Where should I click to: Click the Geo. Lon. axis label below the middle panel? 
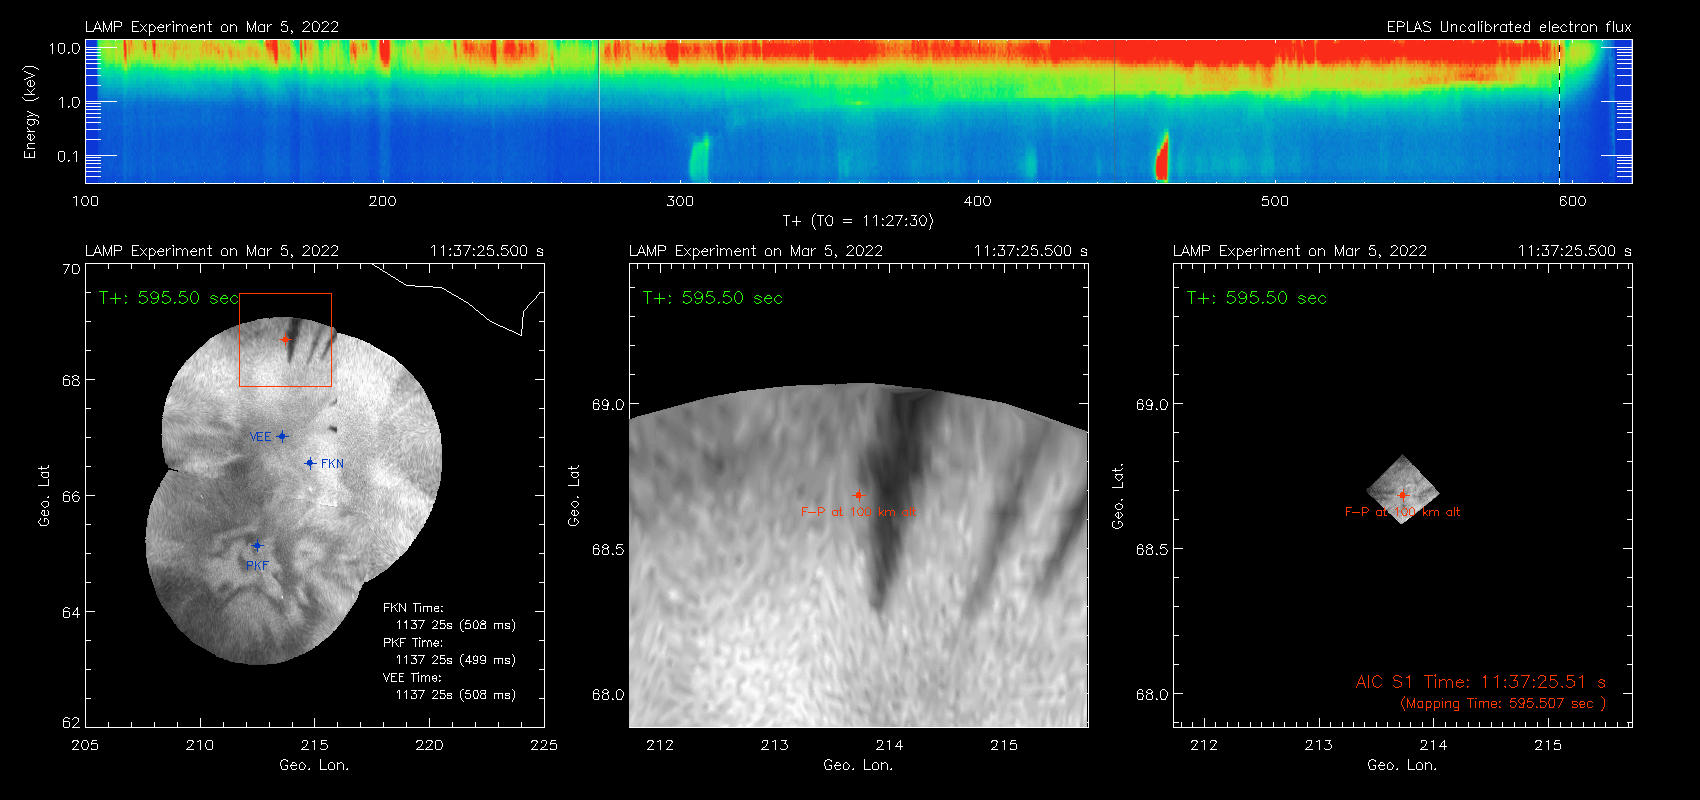[x=858, y=765]
